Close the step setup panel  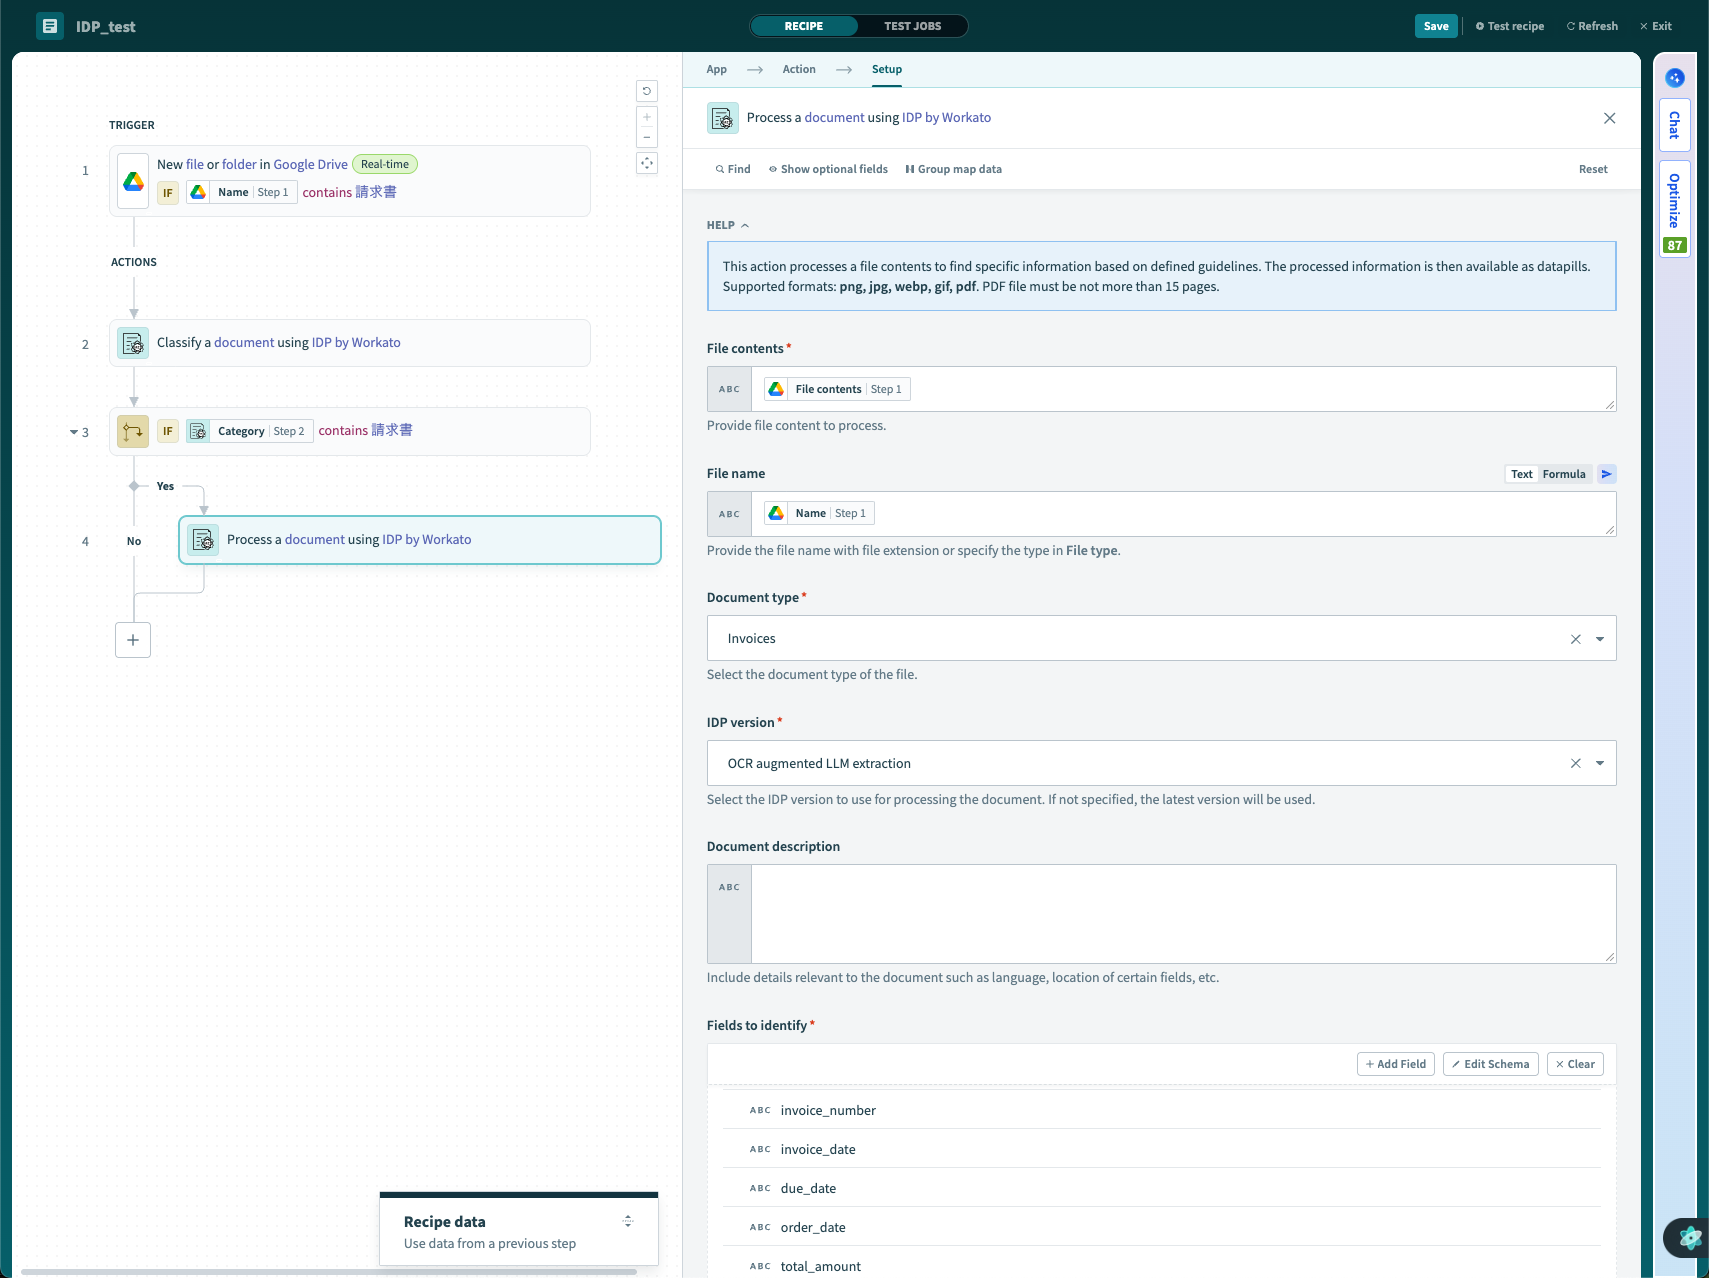[x=1610, y=118]
